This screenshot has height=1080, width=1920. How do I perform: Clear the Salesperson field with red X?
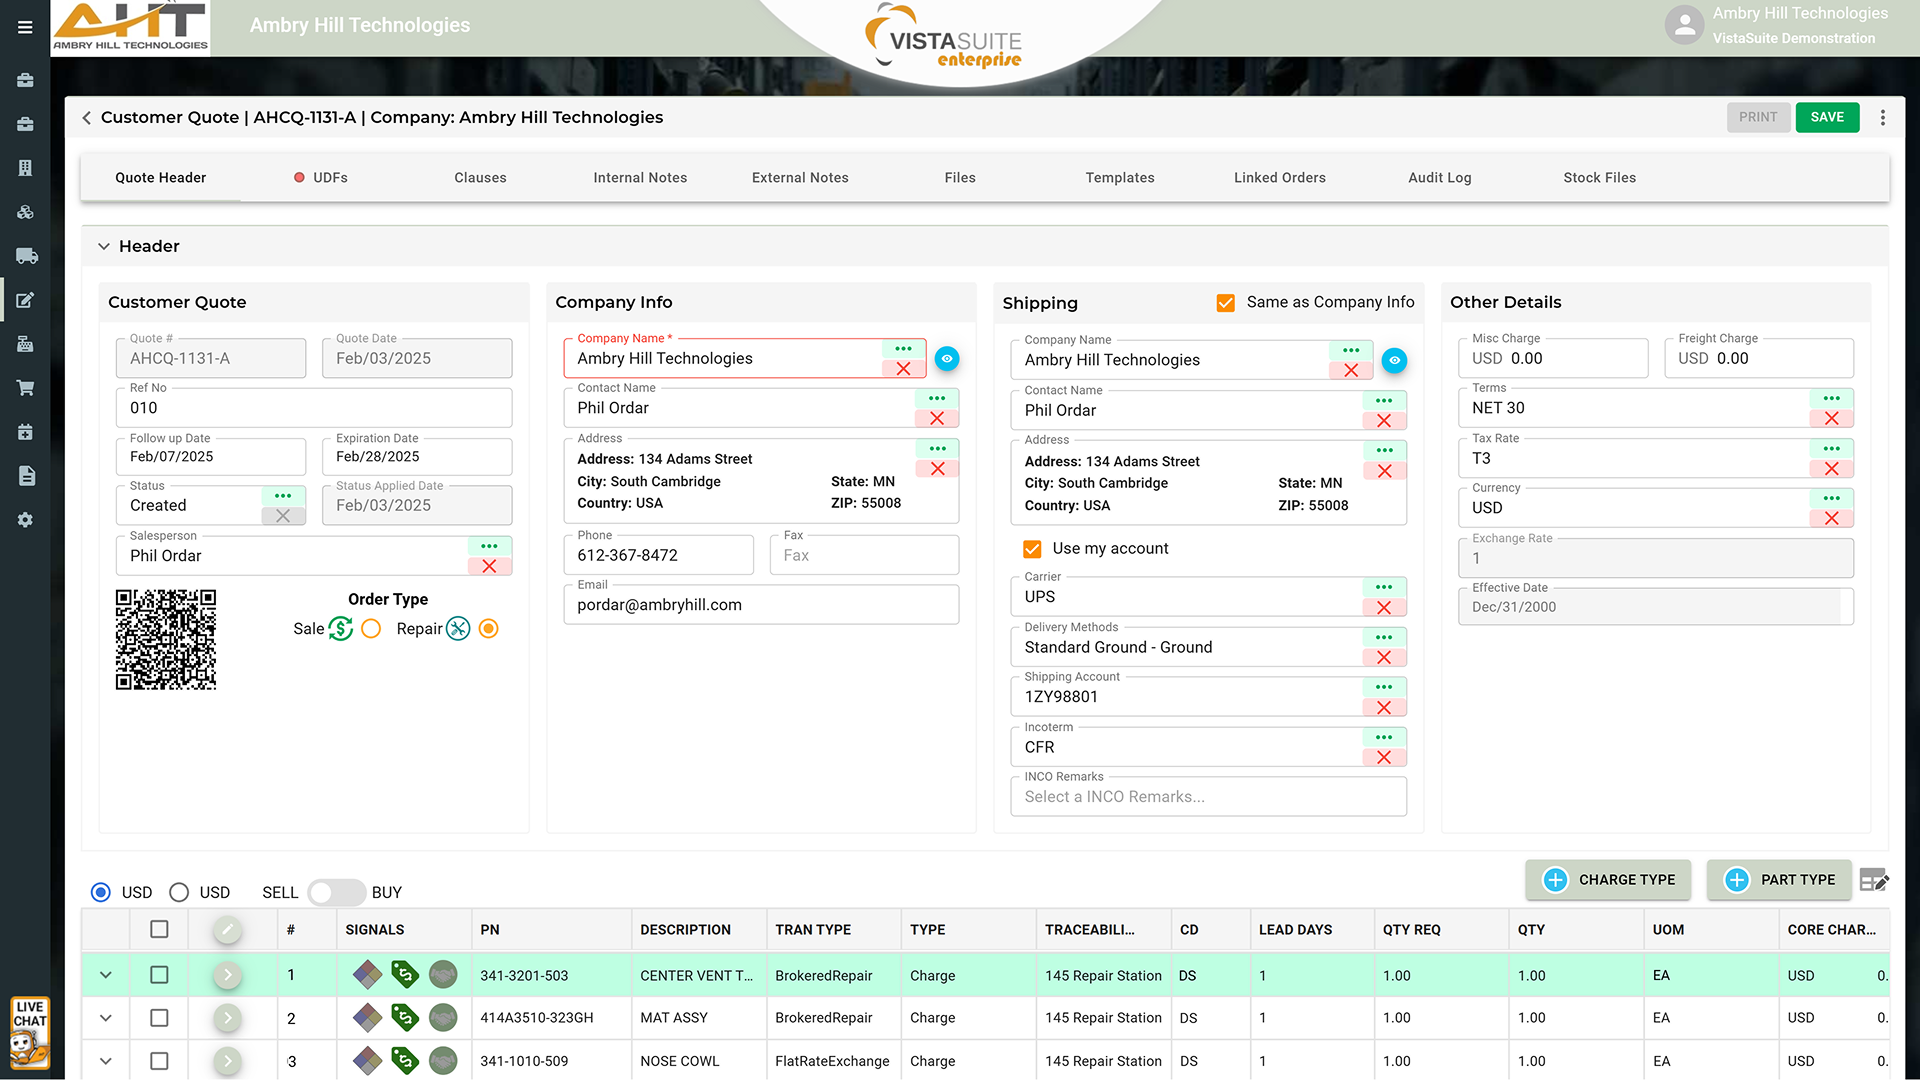click(489, 566)
